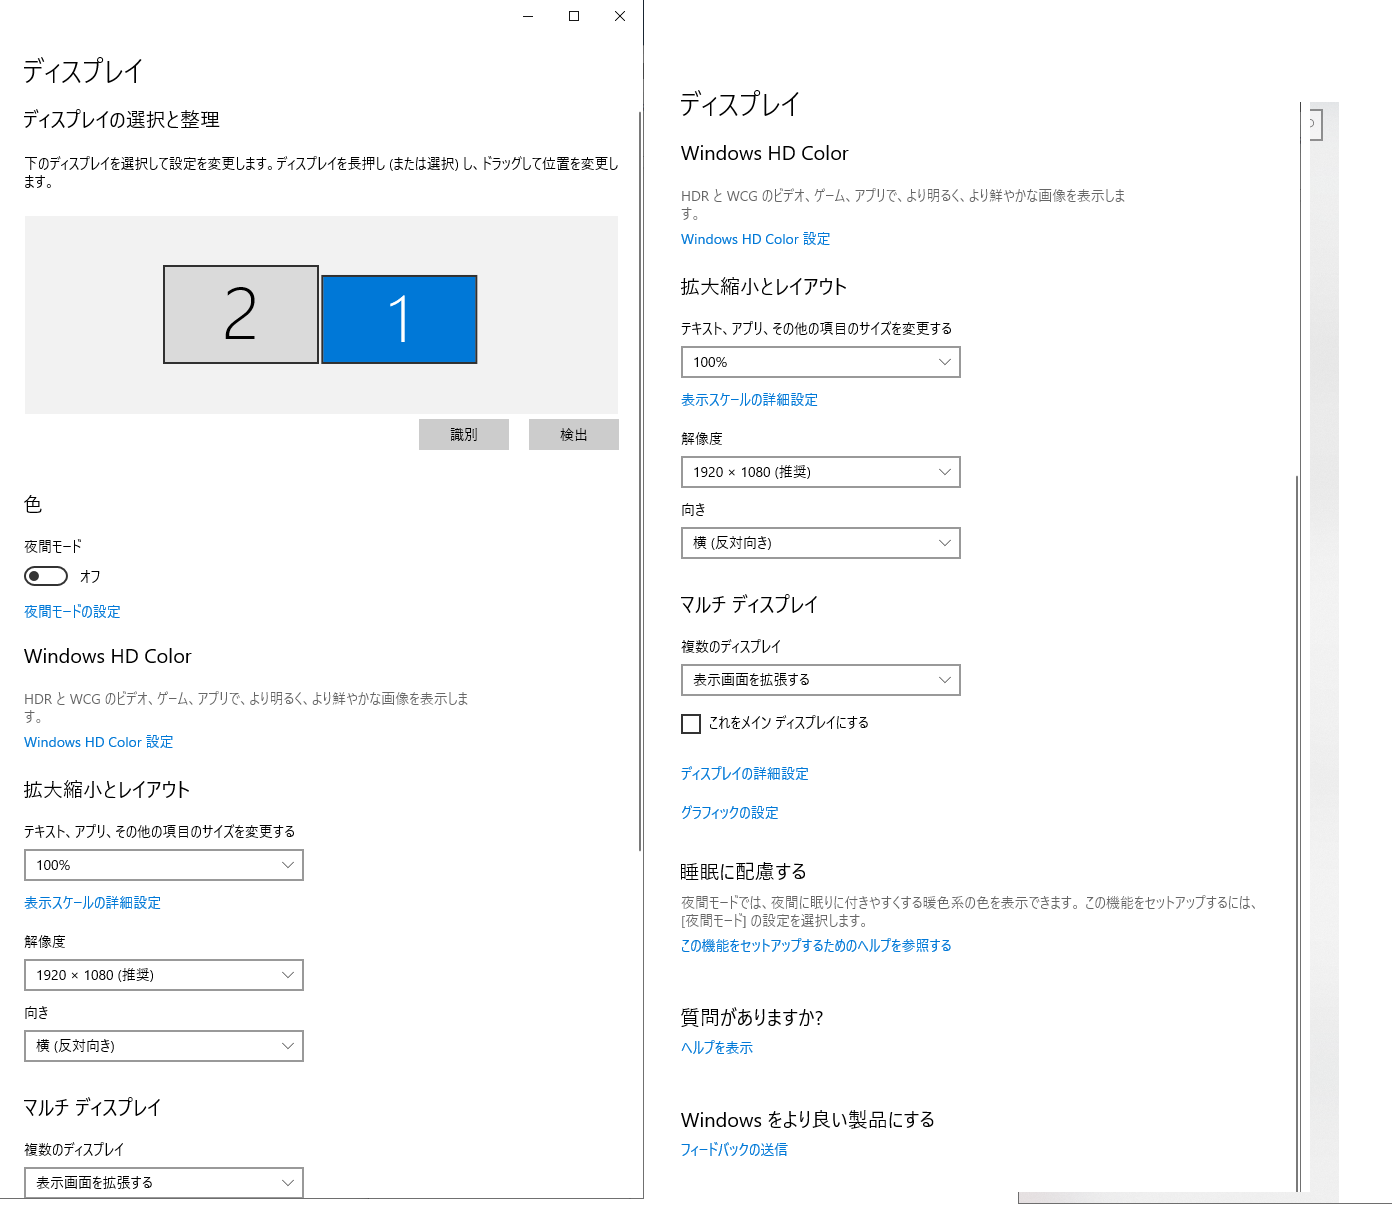
Task: Click the 色 section heading
Action: (33, 504)
